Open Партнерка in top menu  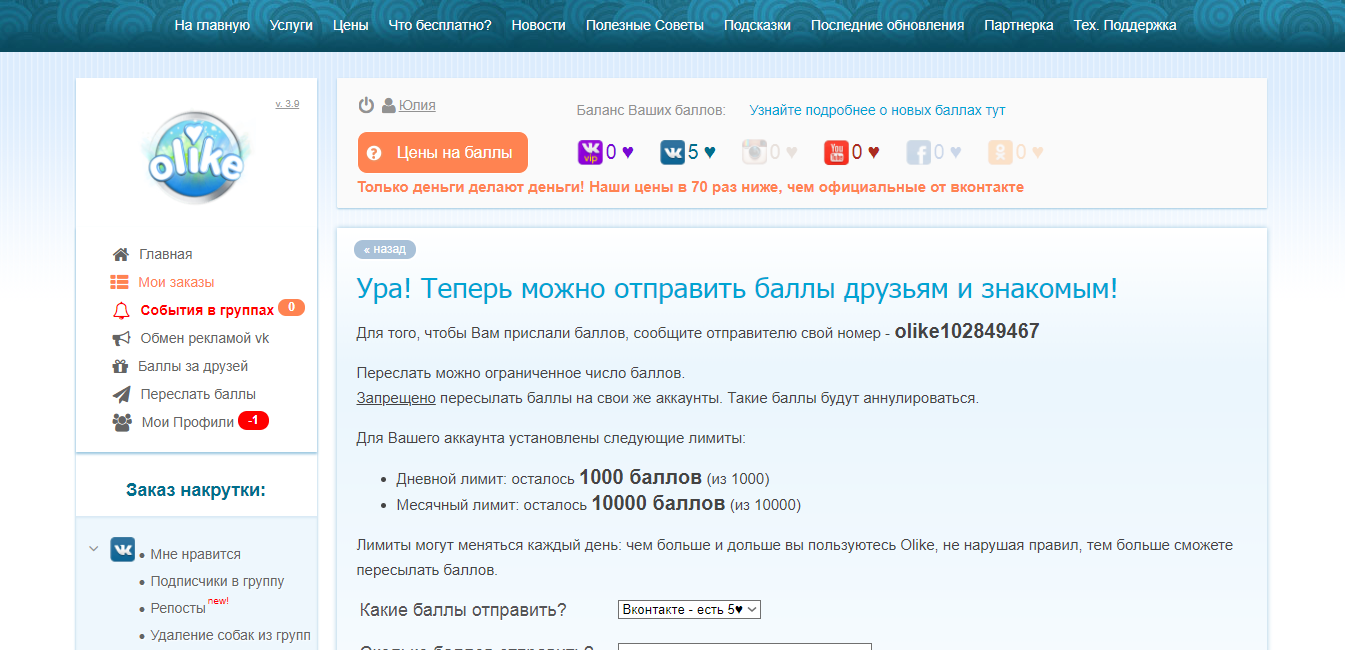tap(1019, 25)
